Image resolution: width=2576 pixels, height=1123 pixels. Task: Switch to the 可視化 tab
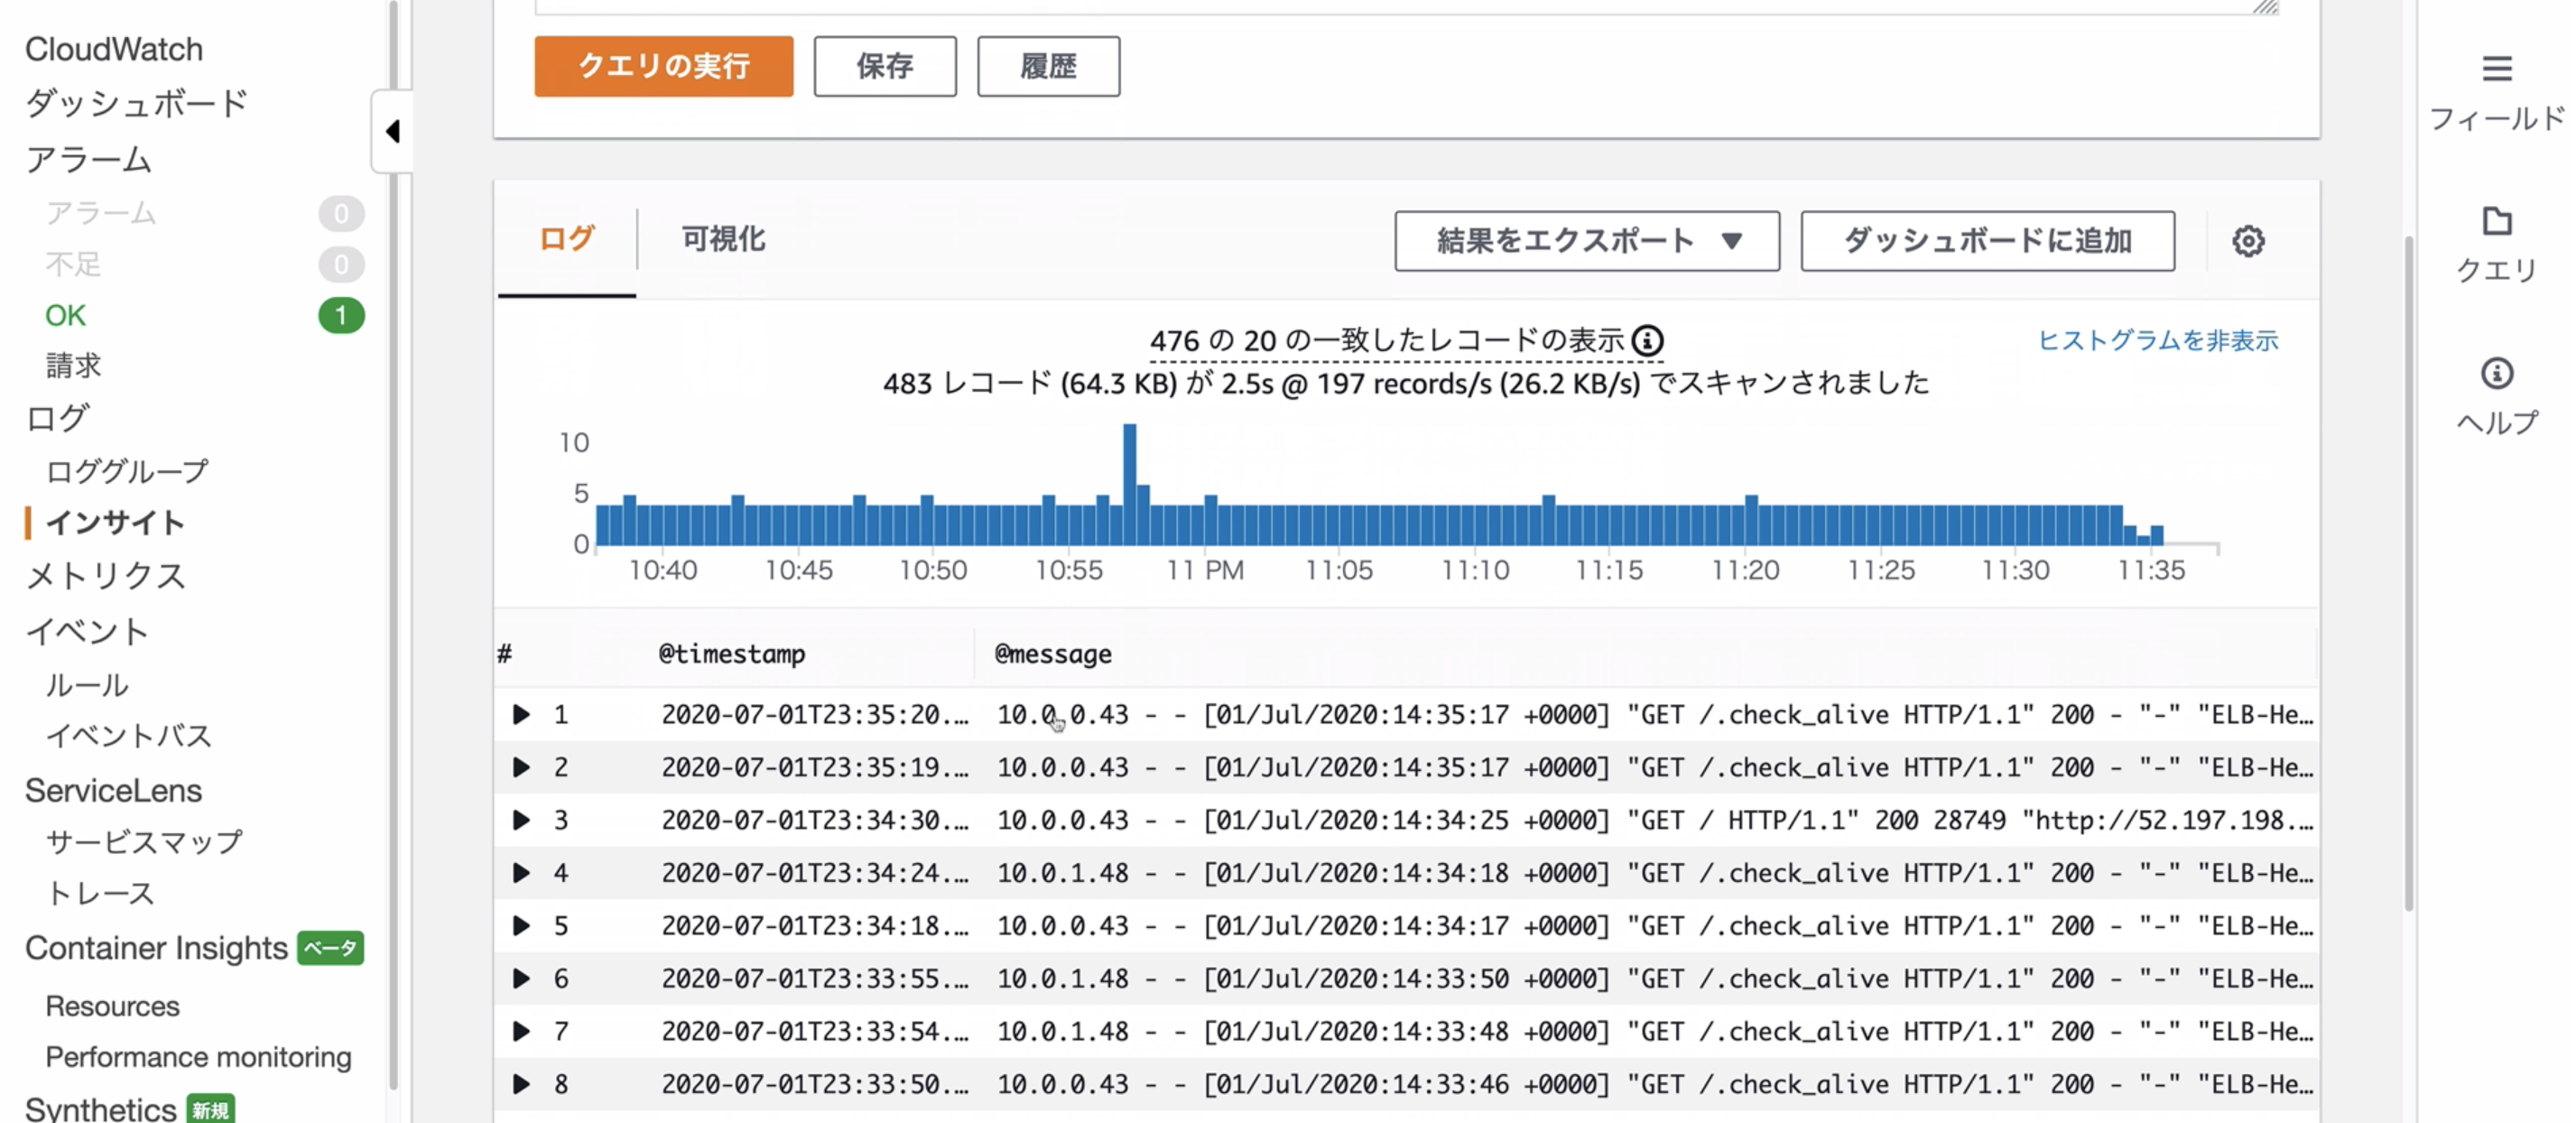pyautogui.click(x=723, y=239)
